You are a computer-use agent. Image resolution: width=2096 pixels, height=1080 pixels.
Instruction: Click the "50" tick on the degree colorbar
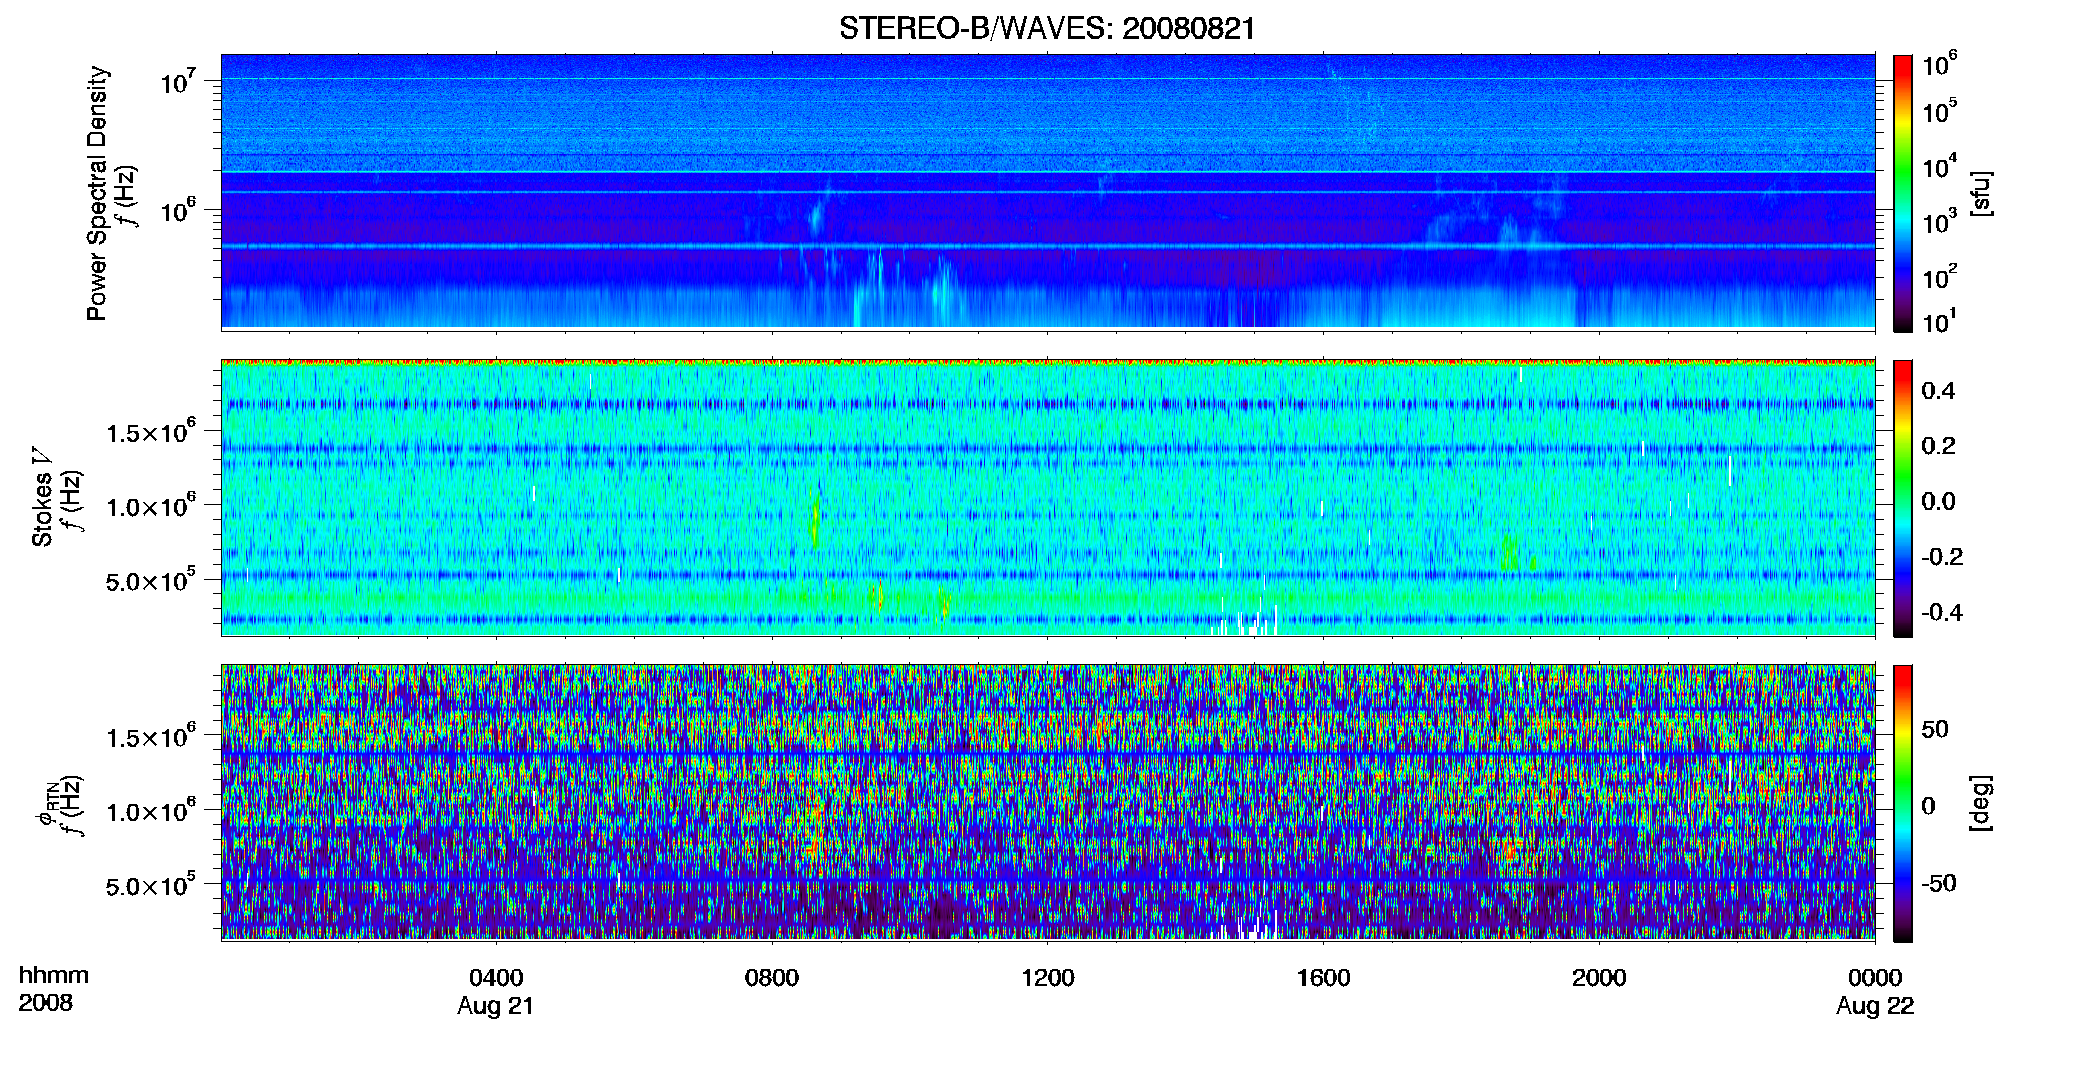tap(1935, 729)
